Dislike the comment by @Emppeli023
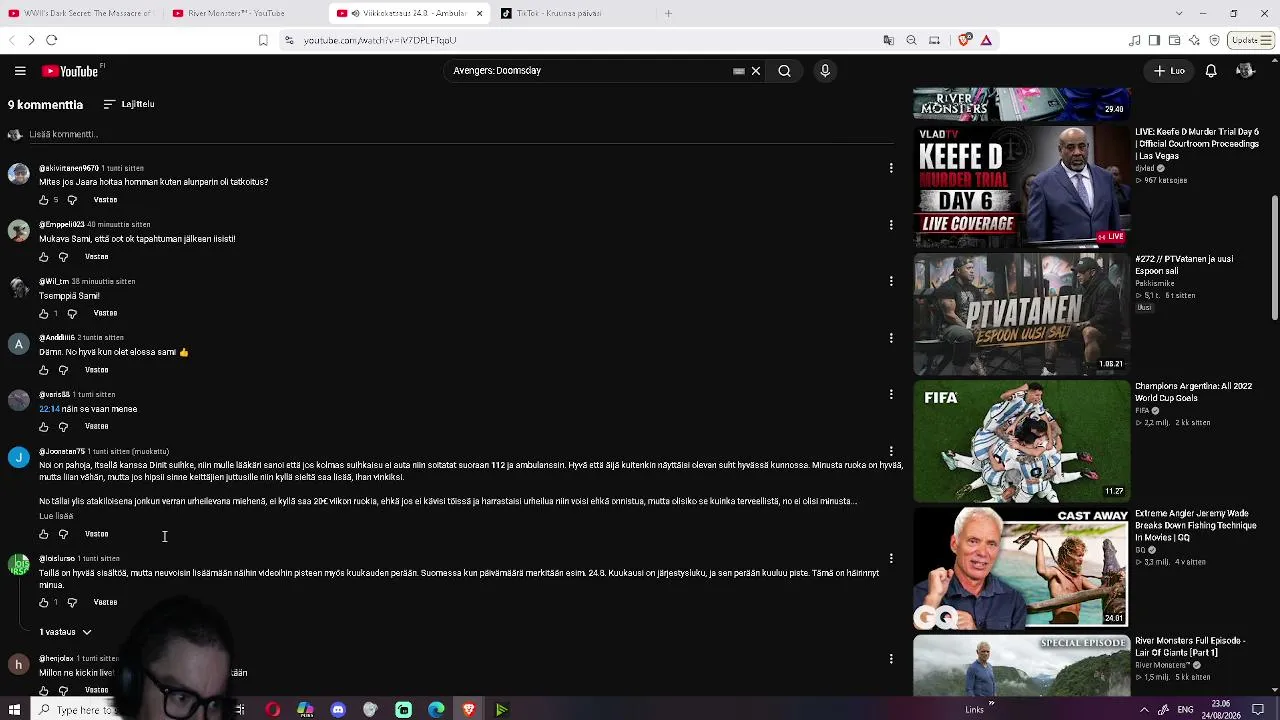This screenshot has width=1280, height=720. tap(63, 257)
